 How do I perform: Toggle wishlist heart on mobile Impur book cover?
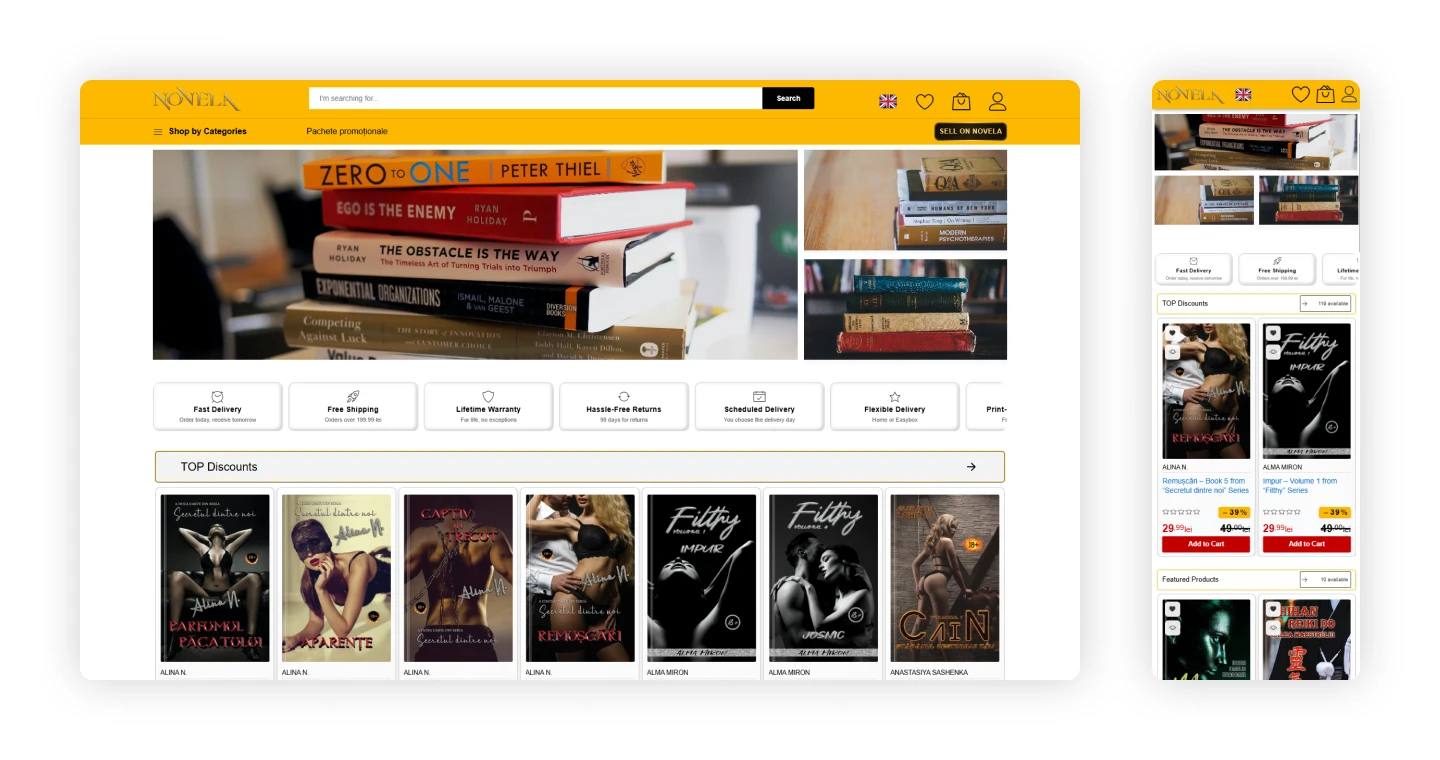coord(1273,333)
